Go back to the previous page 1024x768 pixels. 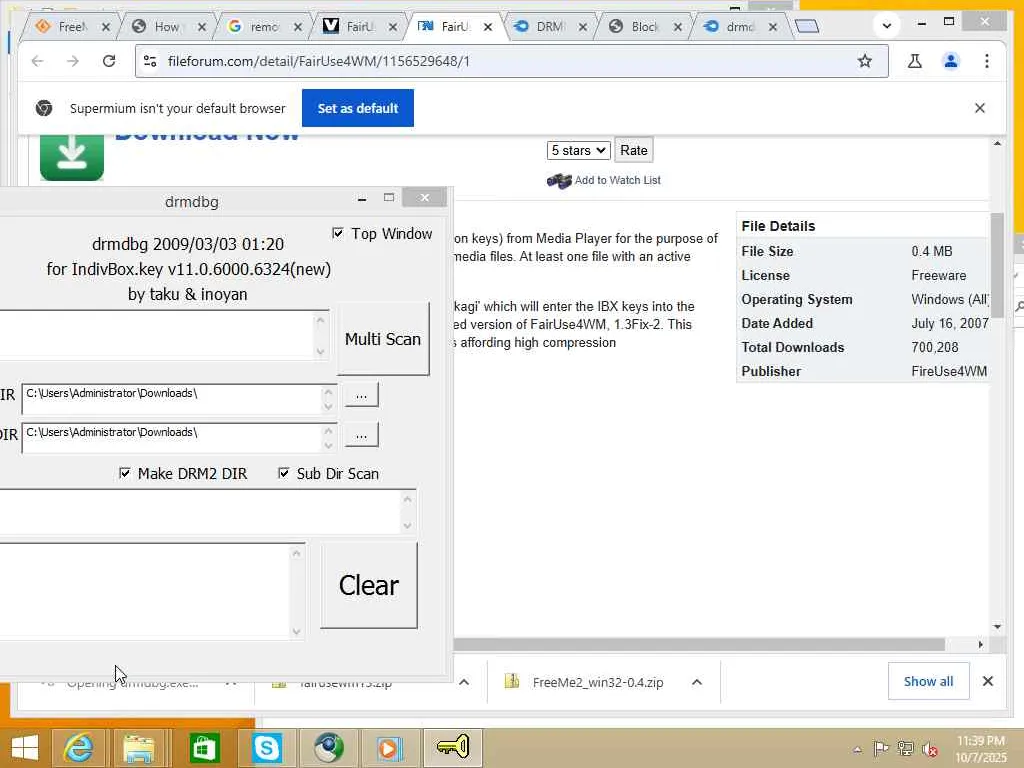pos(37,61)
